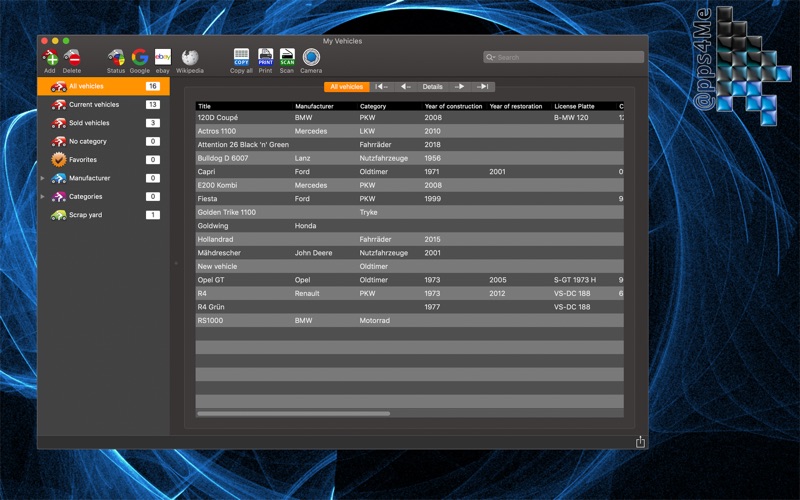Click the John Deere manufacturer cell
The image size is (800, 500).
[x=313, y=253]
